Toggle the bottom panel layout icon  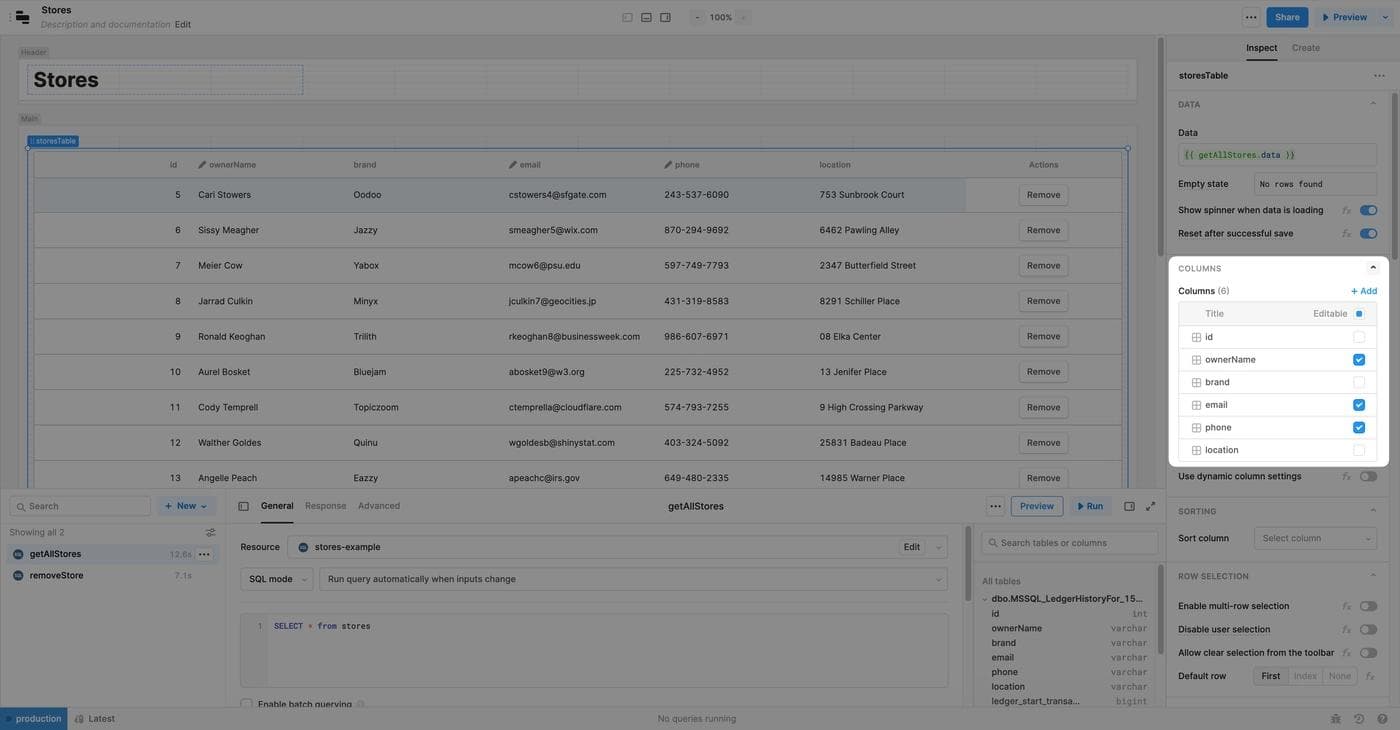(x=646, y=17)
